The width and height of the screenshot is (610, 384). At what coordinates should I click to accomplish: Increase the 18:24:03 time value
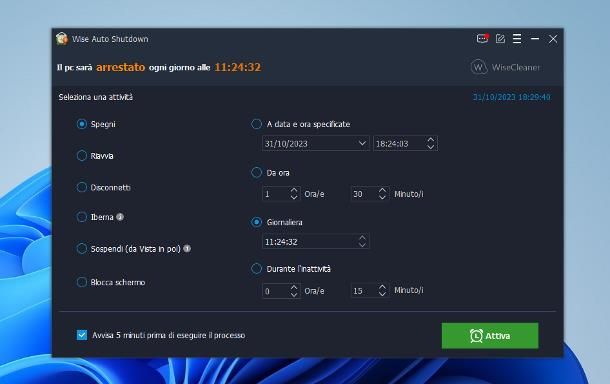click(430, 139)
